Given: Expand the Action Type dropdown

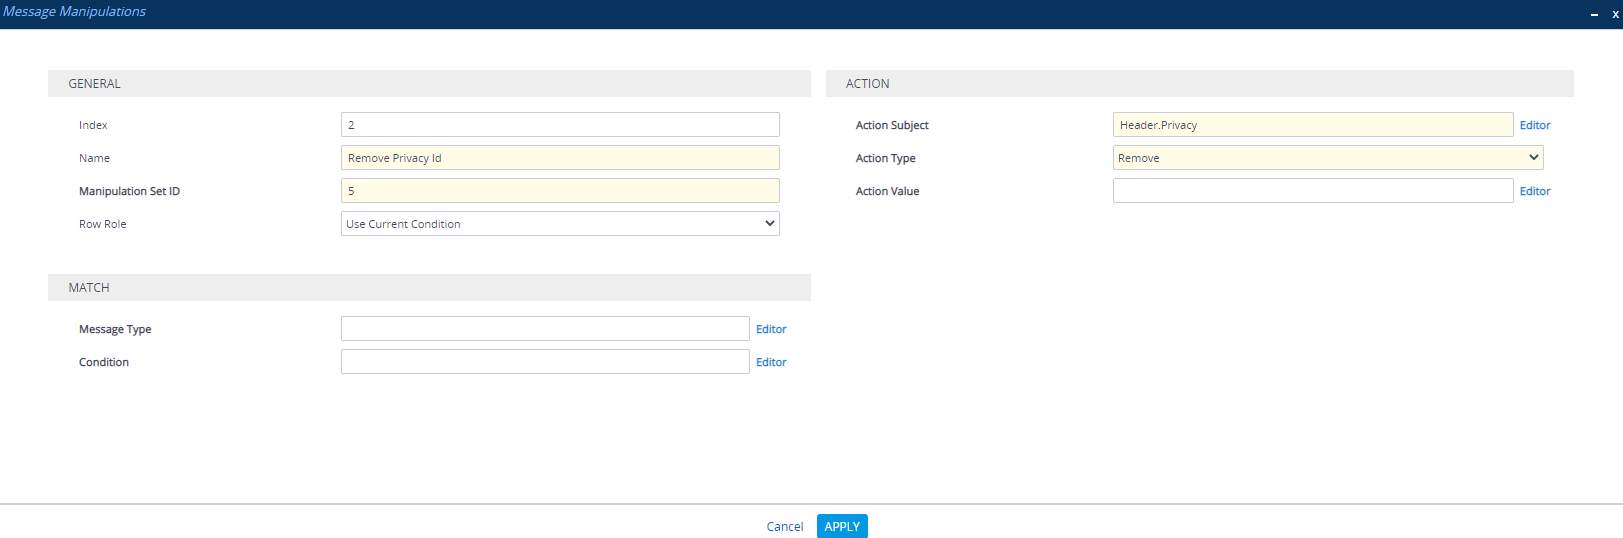Looking at the screenshot, I should click(1327, 158).
